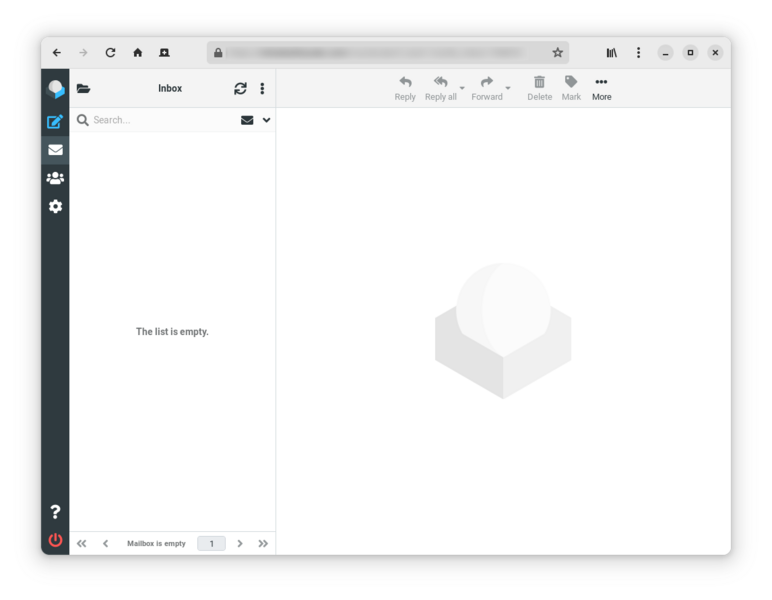Click the page number field
Viewport: 772px width, 600px height.
tap(212, 543)
